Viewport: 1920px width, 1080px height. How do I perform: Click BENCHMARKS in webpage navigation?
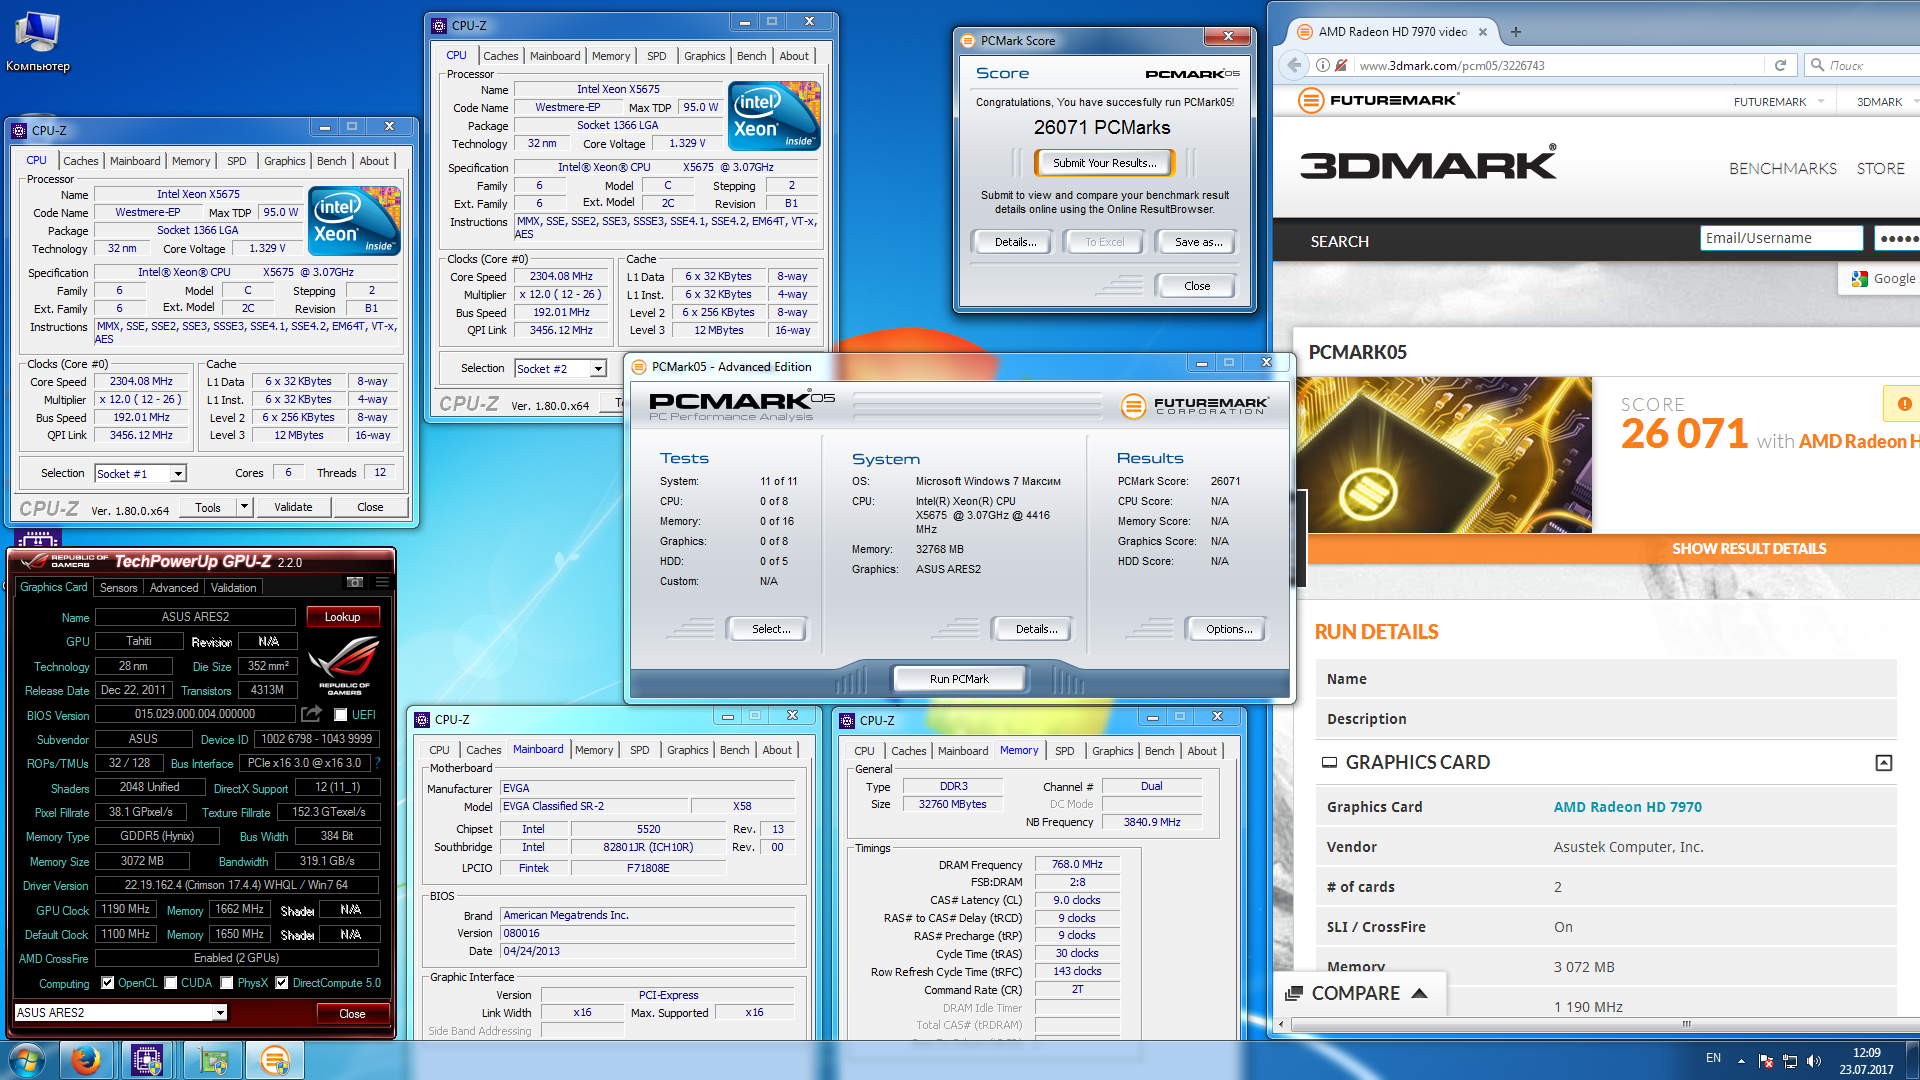[x=1782, y=169]
